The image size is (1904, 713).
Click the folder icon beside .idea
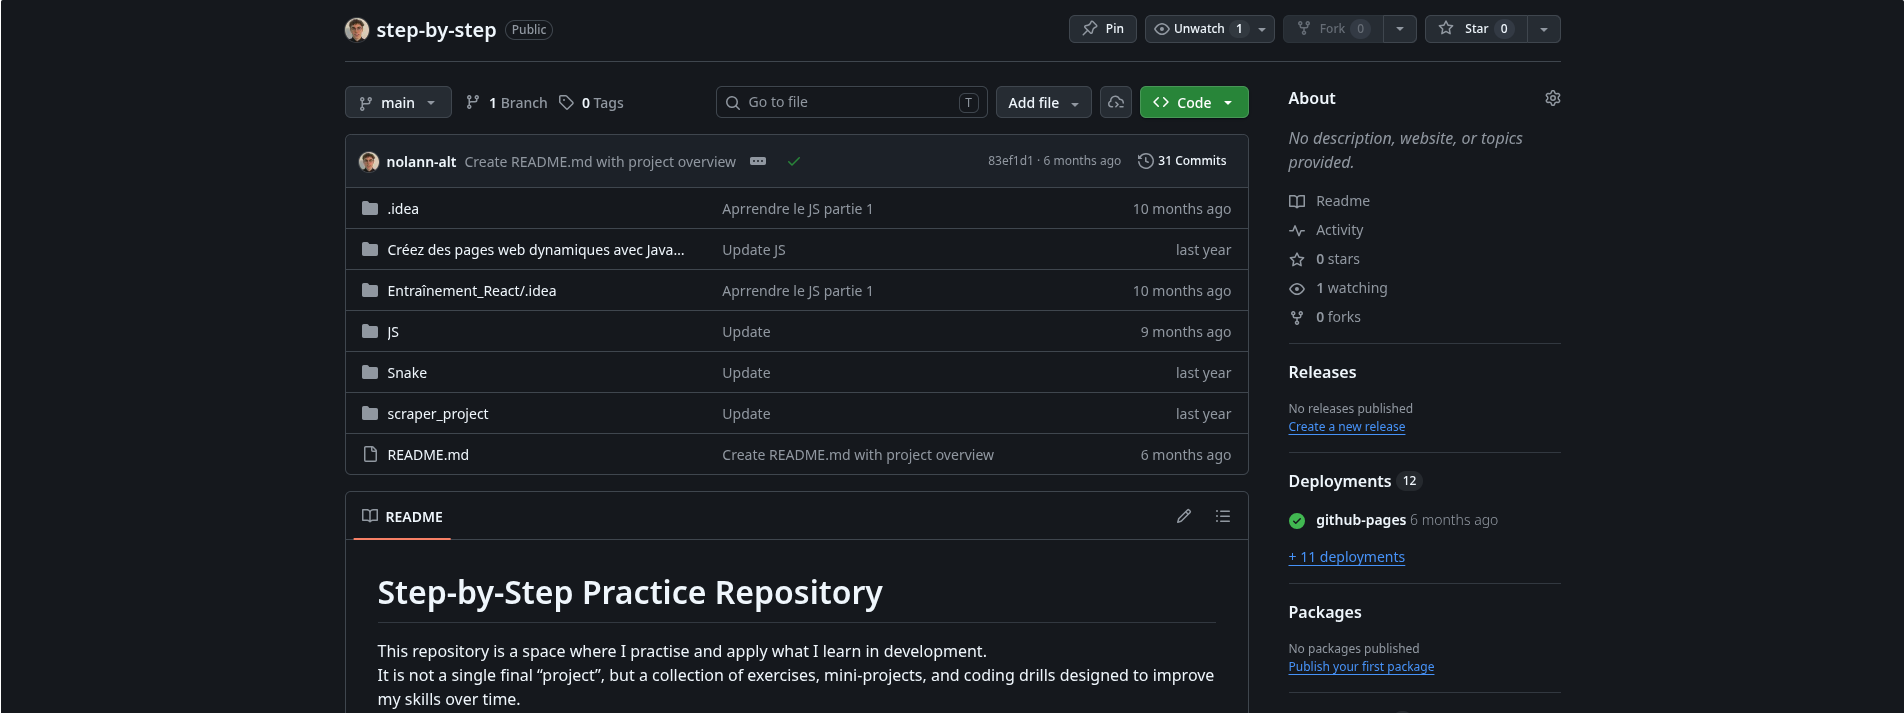[370, 208]
